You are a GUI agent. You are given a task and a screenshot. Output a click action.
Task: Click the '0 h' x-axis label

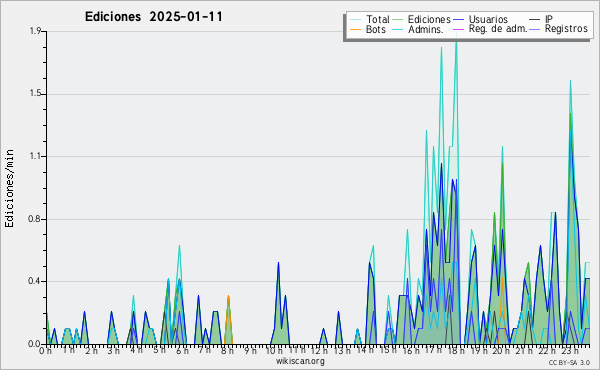[45, 350]
